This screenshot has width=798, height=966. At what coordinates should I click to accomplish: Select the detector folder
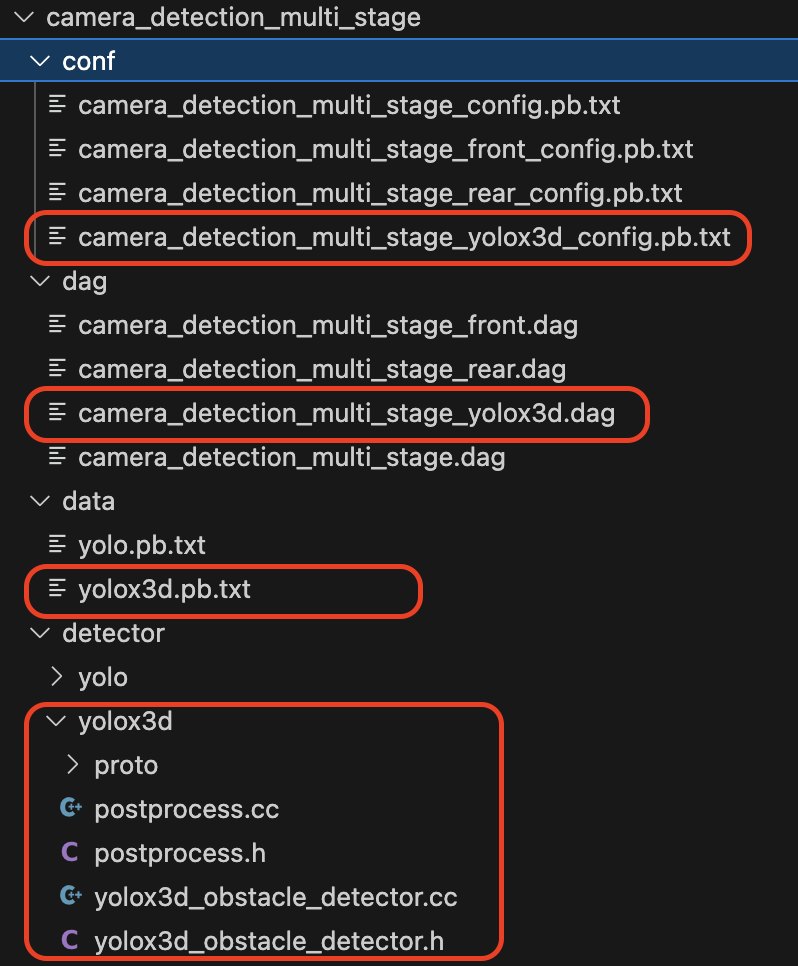point(112,633)
